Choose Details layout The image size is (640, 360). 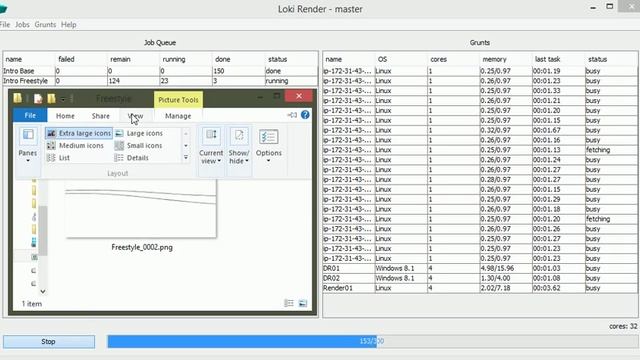pos(132,158)
